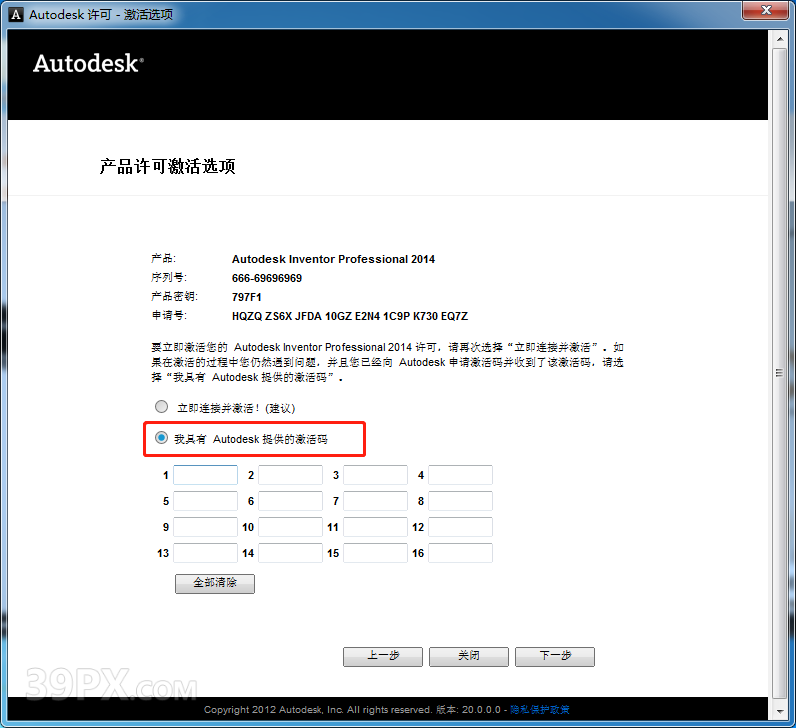
Task: Select the 'I have an Autodesk activation code' radio
Action: point(161,438)
